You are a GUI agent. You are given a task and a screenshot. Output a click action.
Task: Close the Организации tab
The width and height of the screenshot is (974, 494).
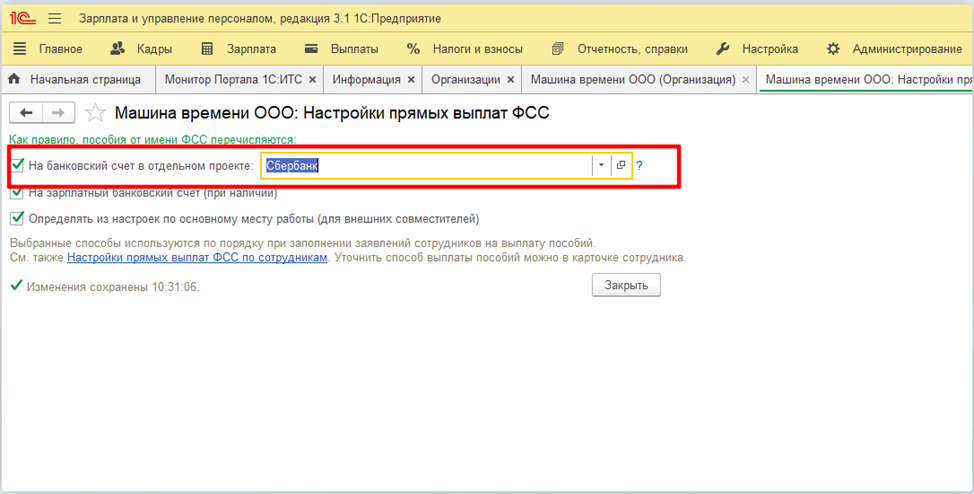[x=511, y=80]
